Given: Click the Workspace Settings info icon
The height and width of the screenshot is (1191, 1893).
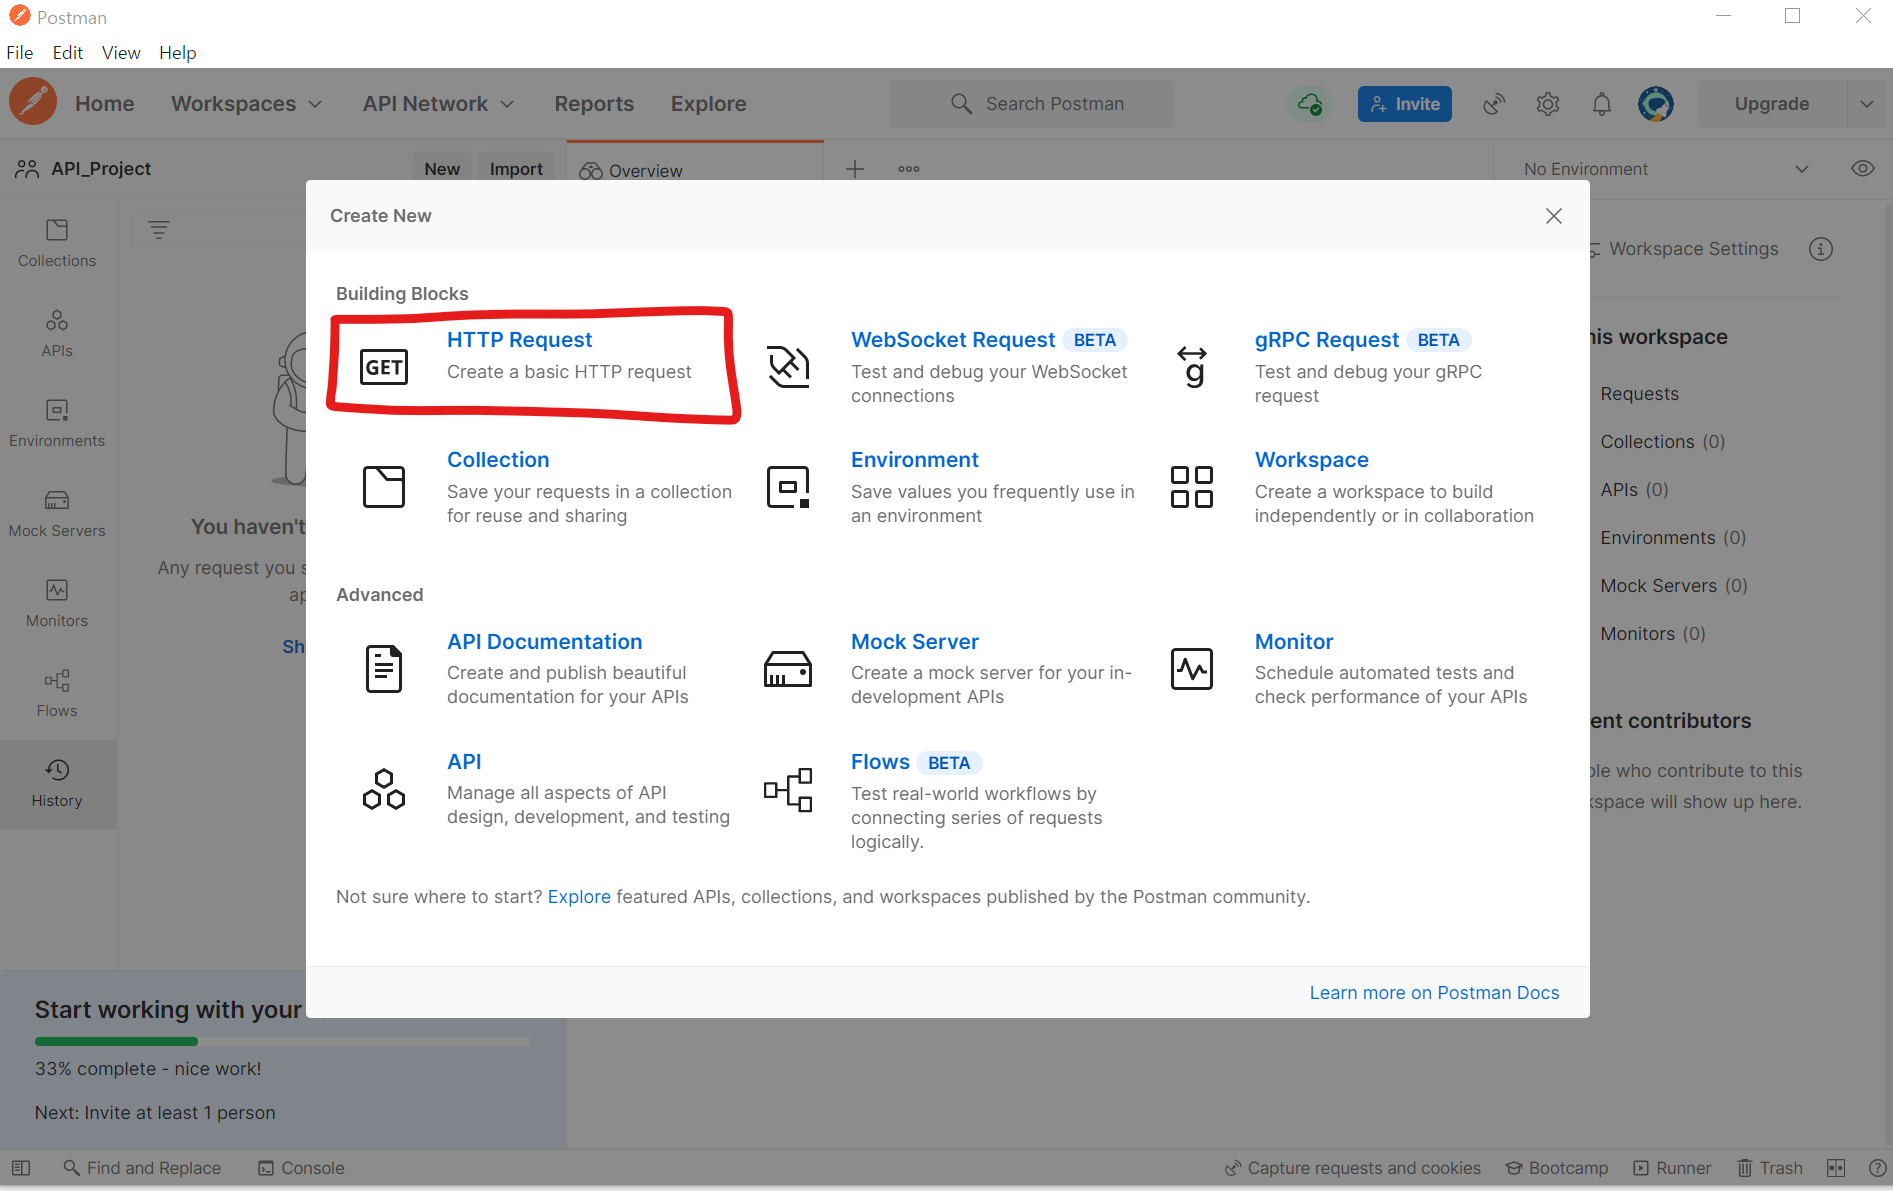Looking at the screenshot, I should [x=1821, y=249].
